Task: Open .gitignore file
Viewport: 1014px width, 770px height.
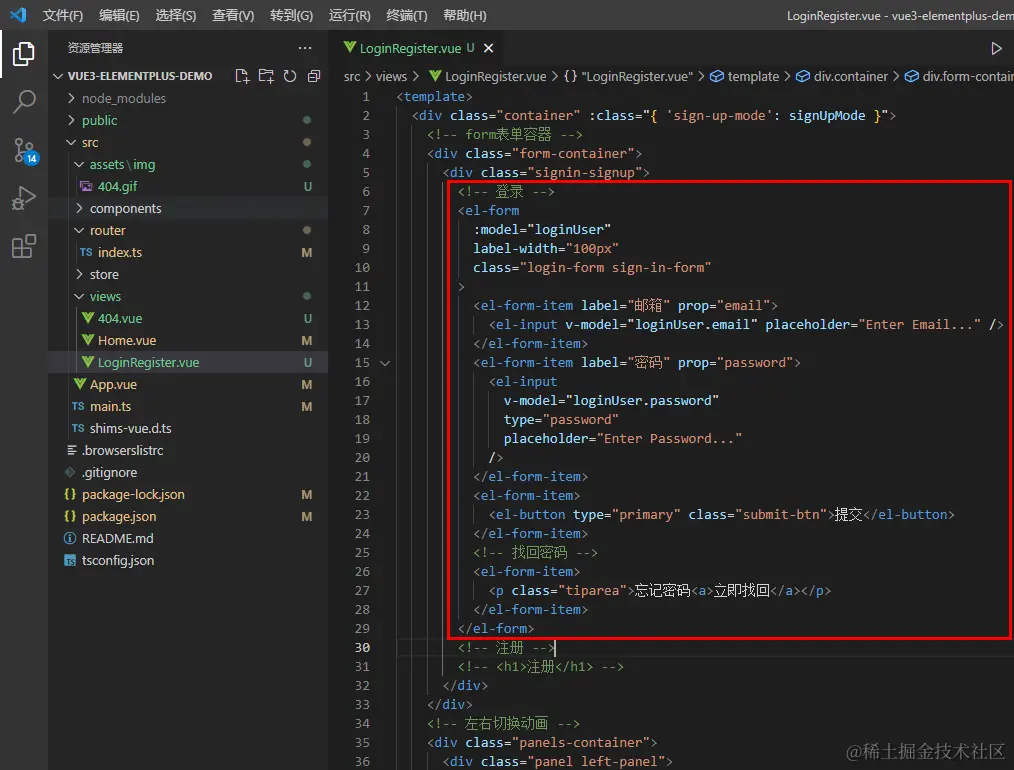Action: [188, 472]
